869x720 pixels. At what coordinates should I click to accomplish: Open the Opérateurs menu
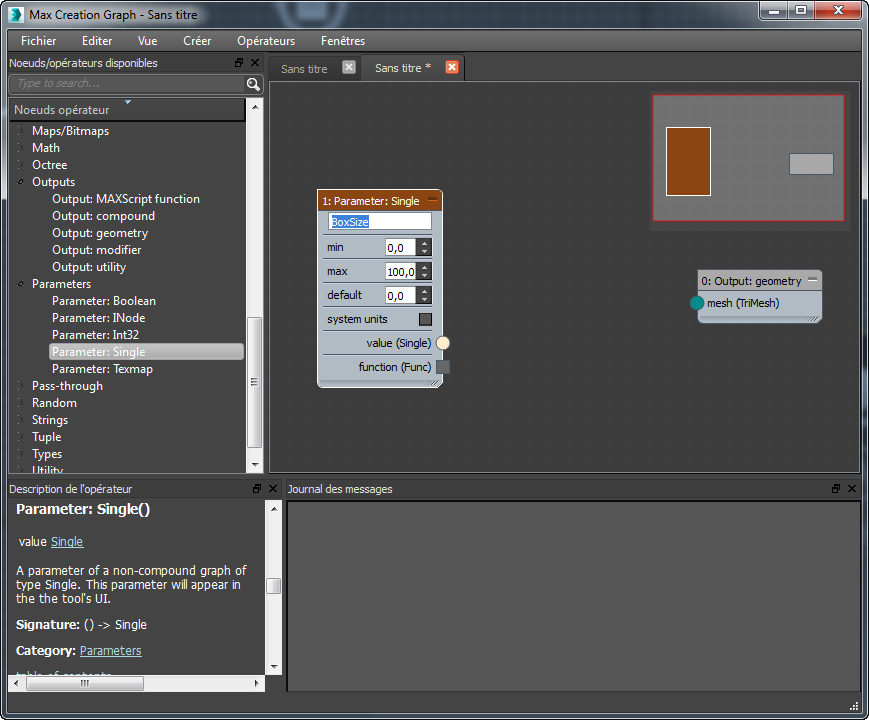266,41
